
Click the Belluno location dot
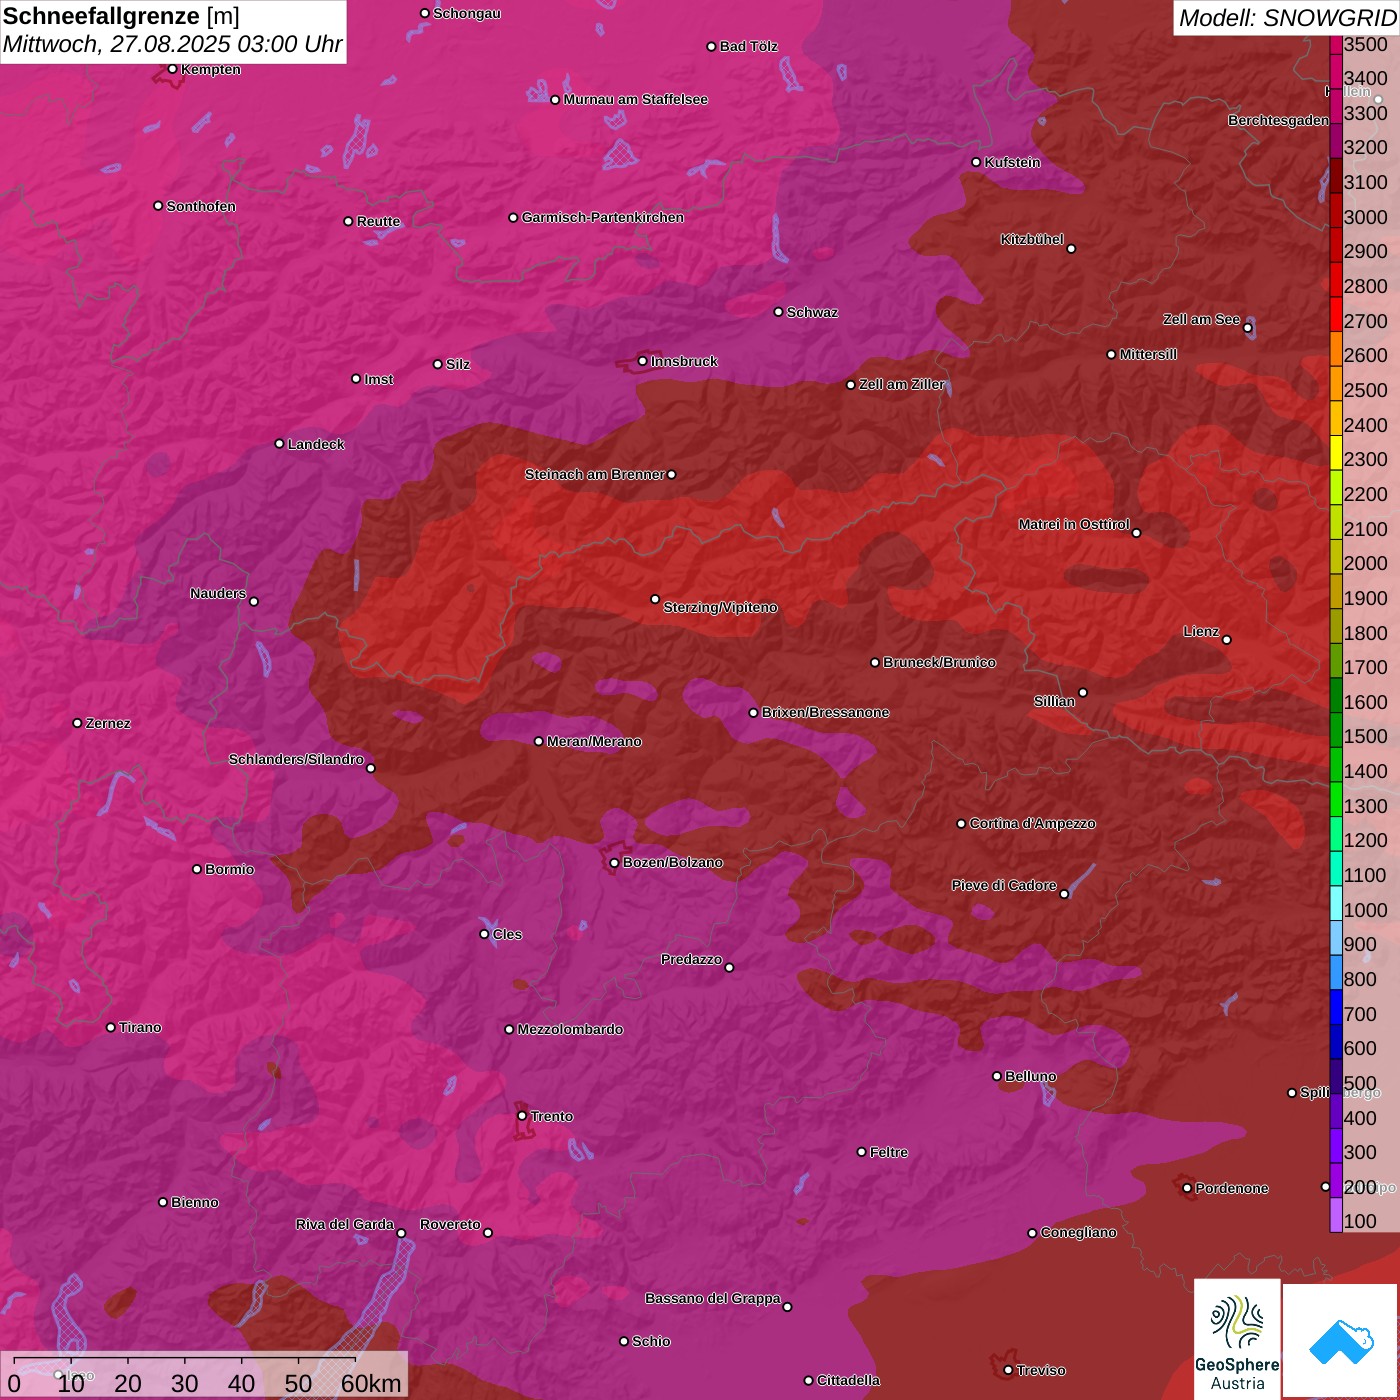point(996,1076)
